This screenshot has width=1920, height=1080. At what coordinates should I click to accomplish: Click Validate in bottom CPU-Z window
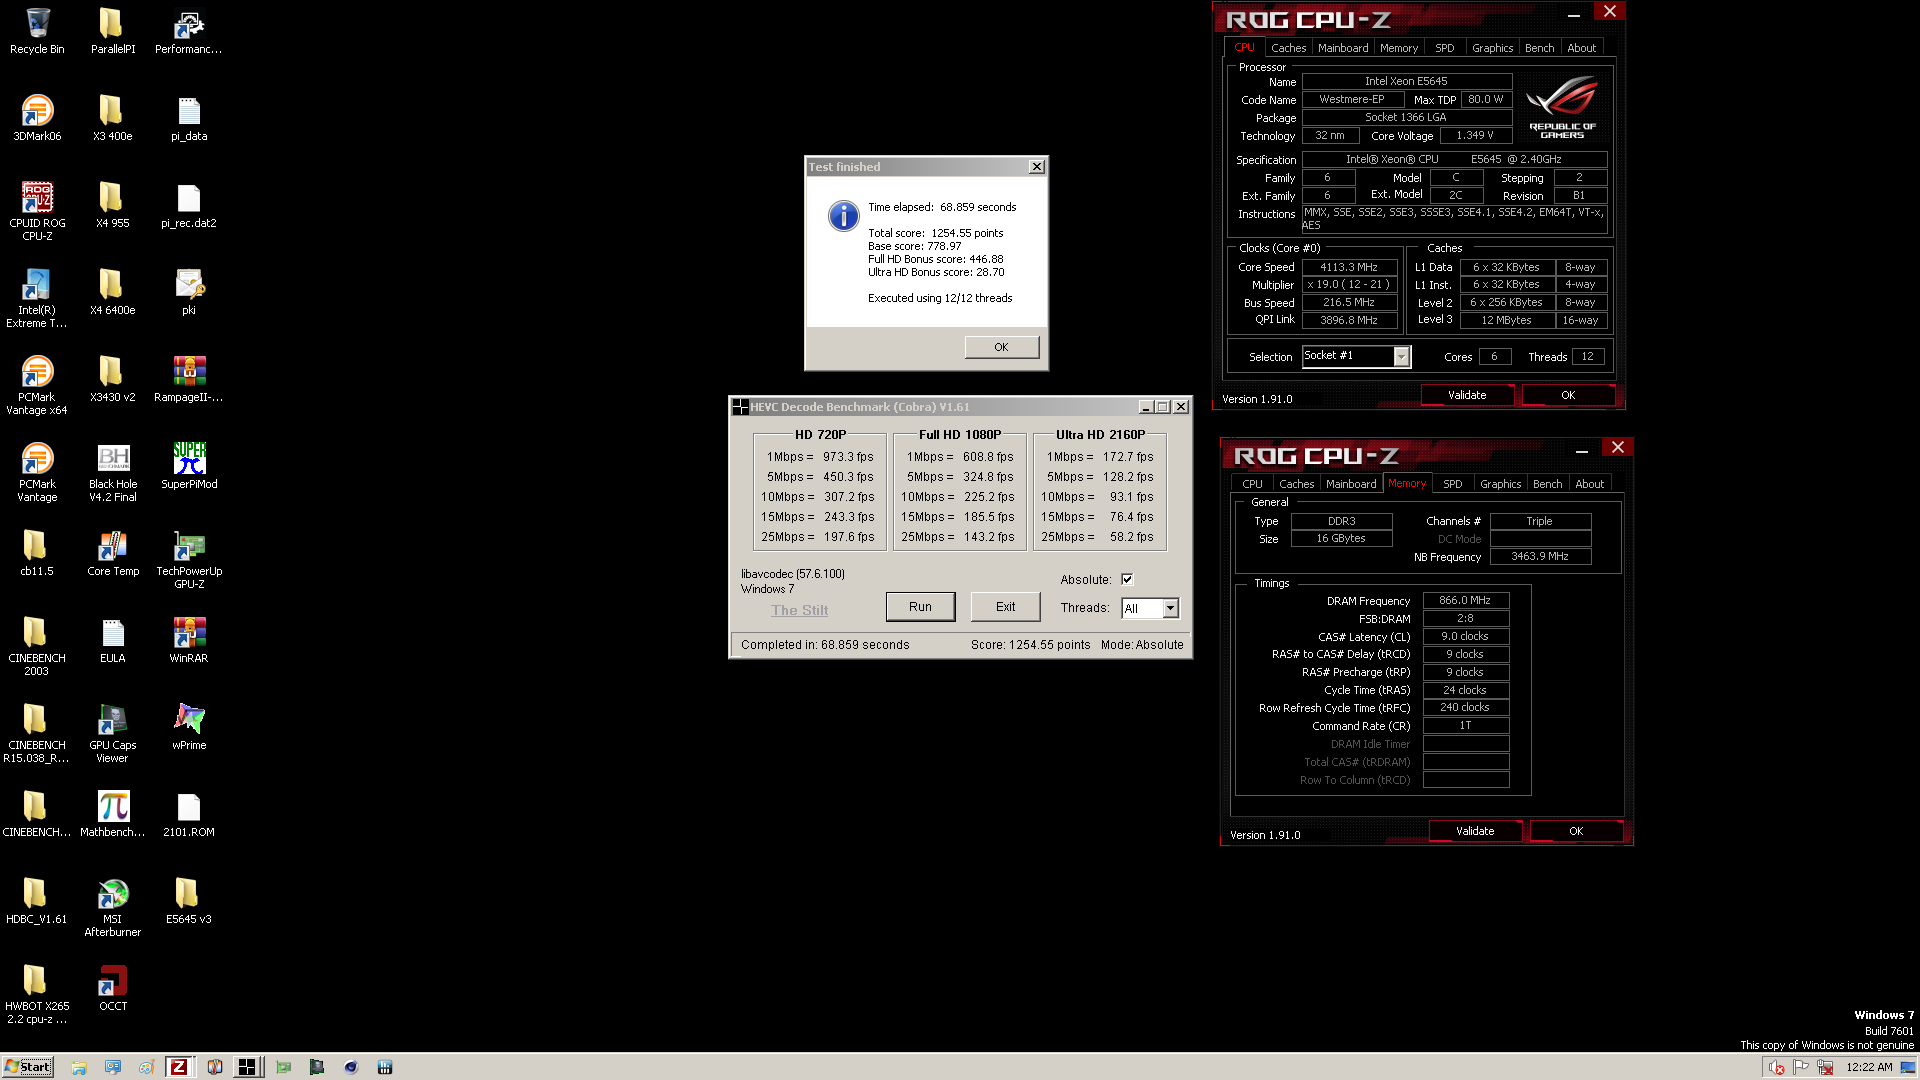[x=1475, y=831]
